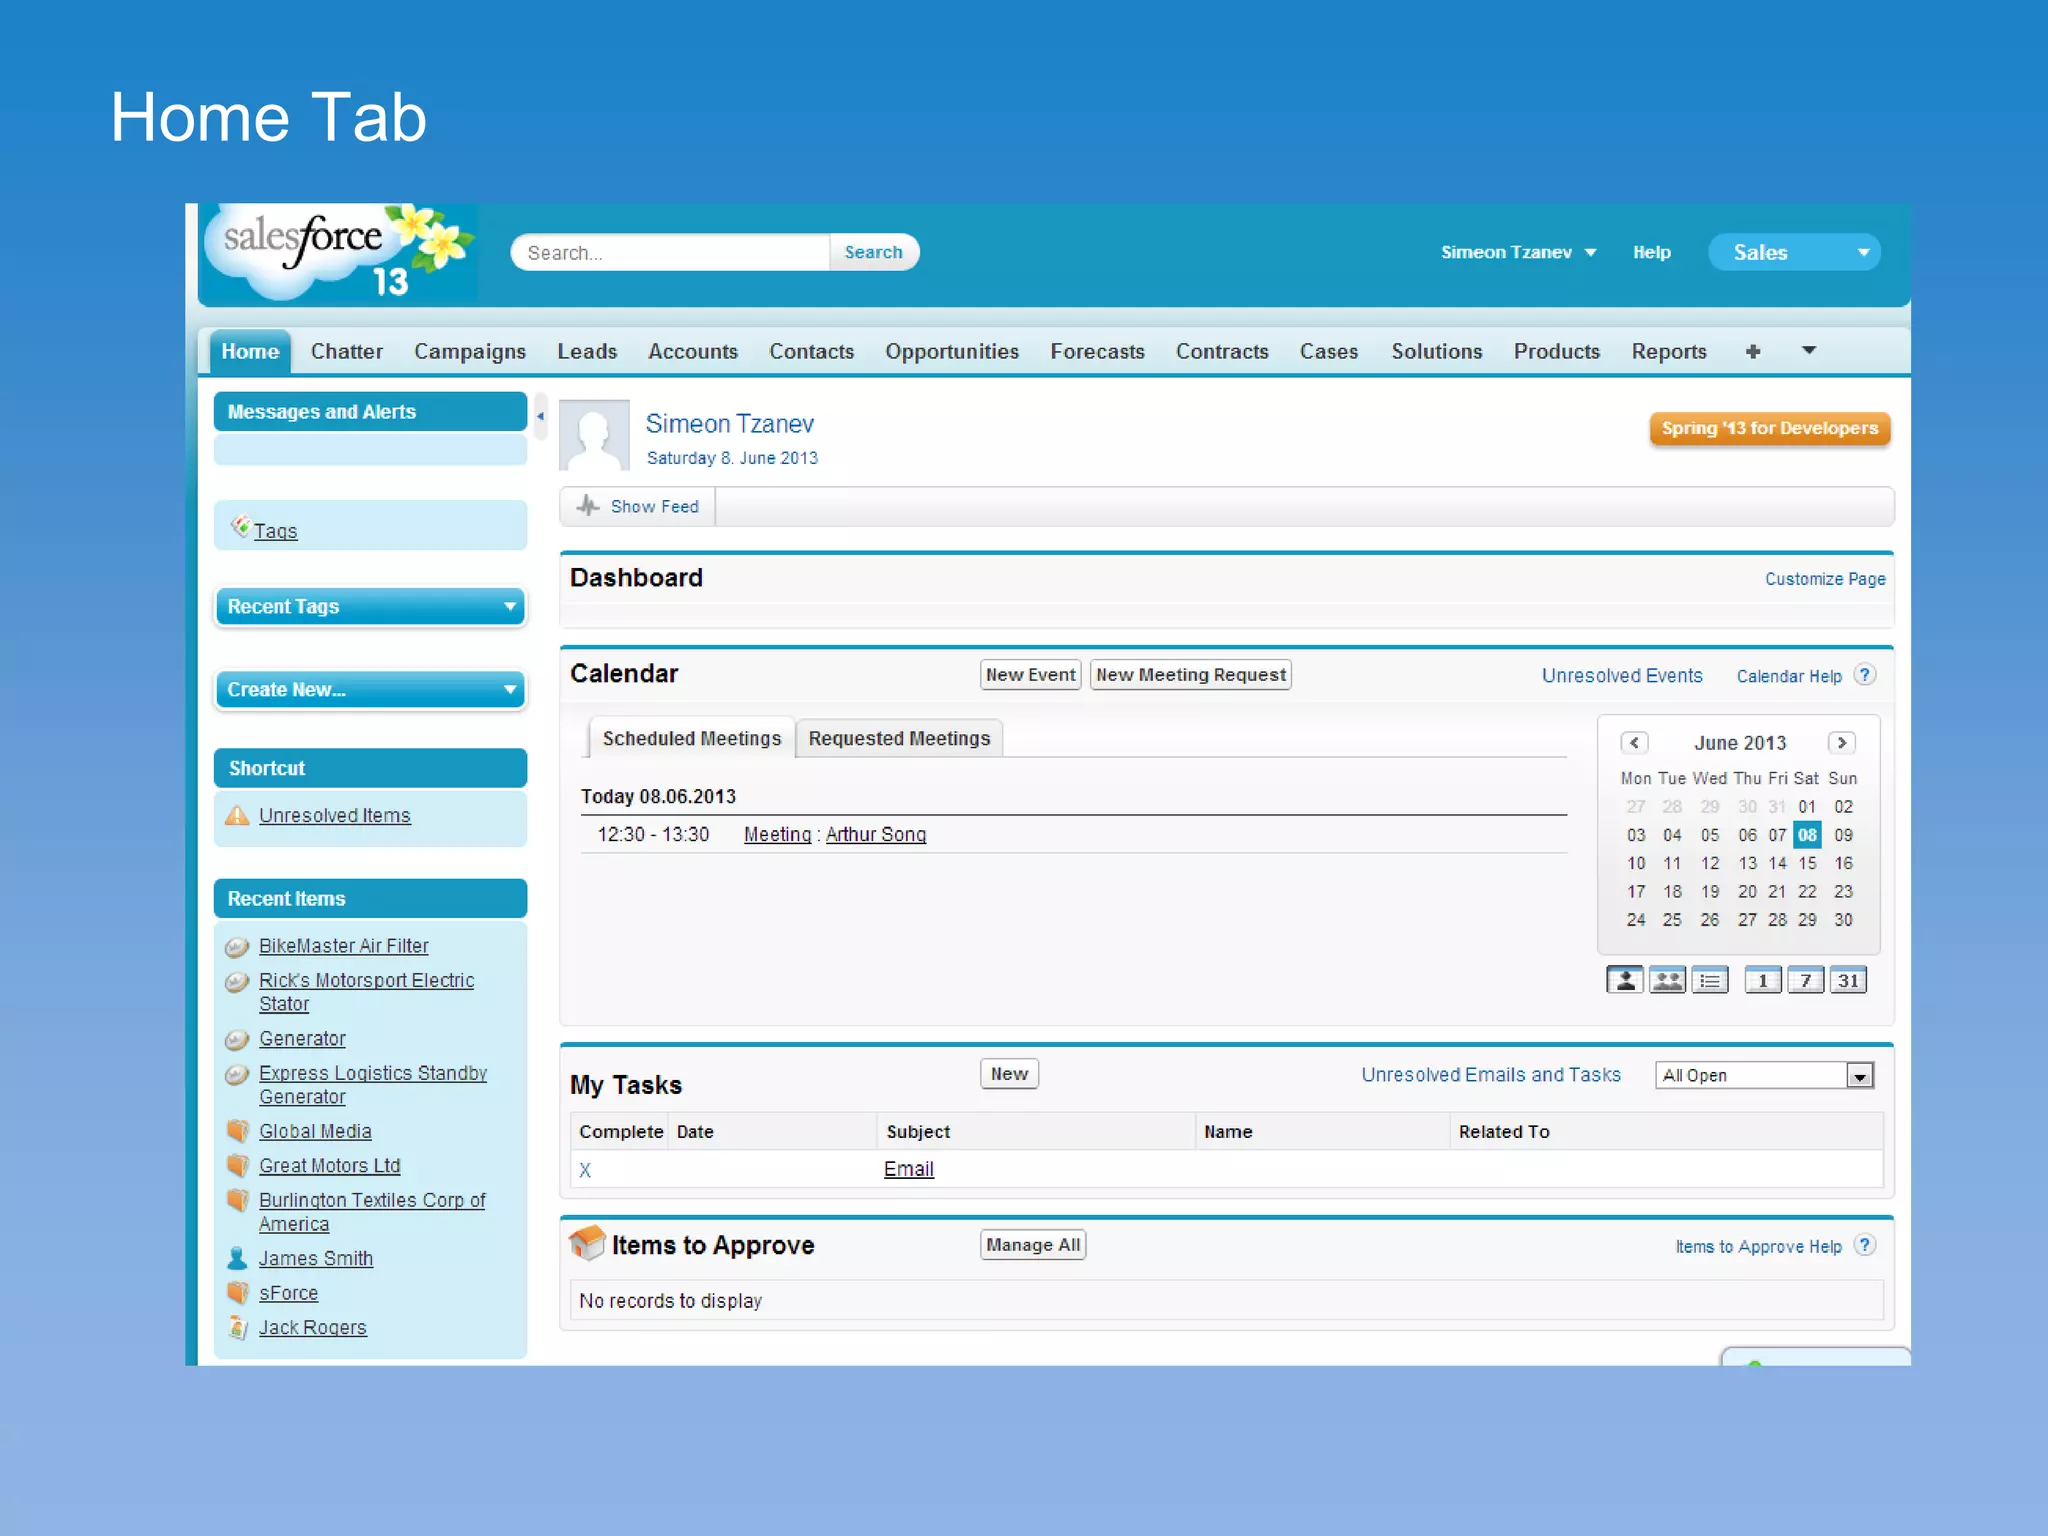Open the add-tab plus icon

point(1753,351)
